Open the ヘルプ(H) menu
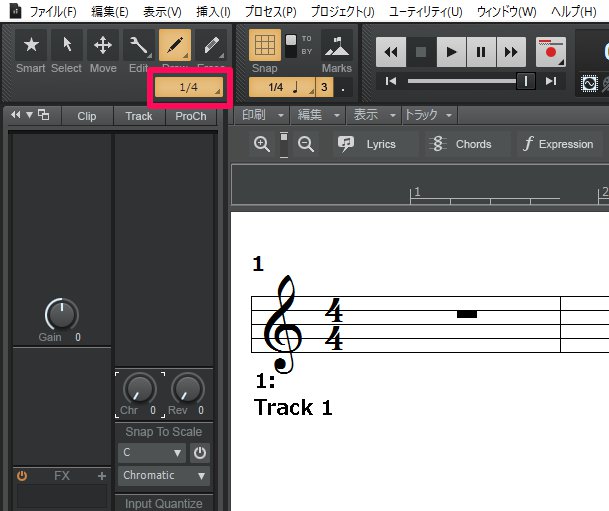Screen dimensions: 609x511 [x=574, y=12]
